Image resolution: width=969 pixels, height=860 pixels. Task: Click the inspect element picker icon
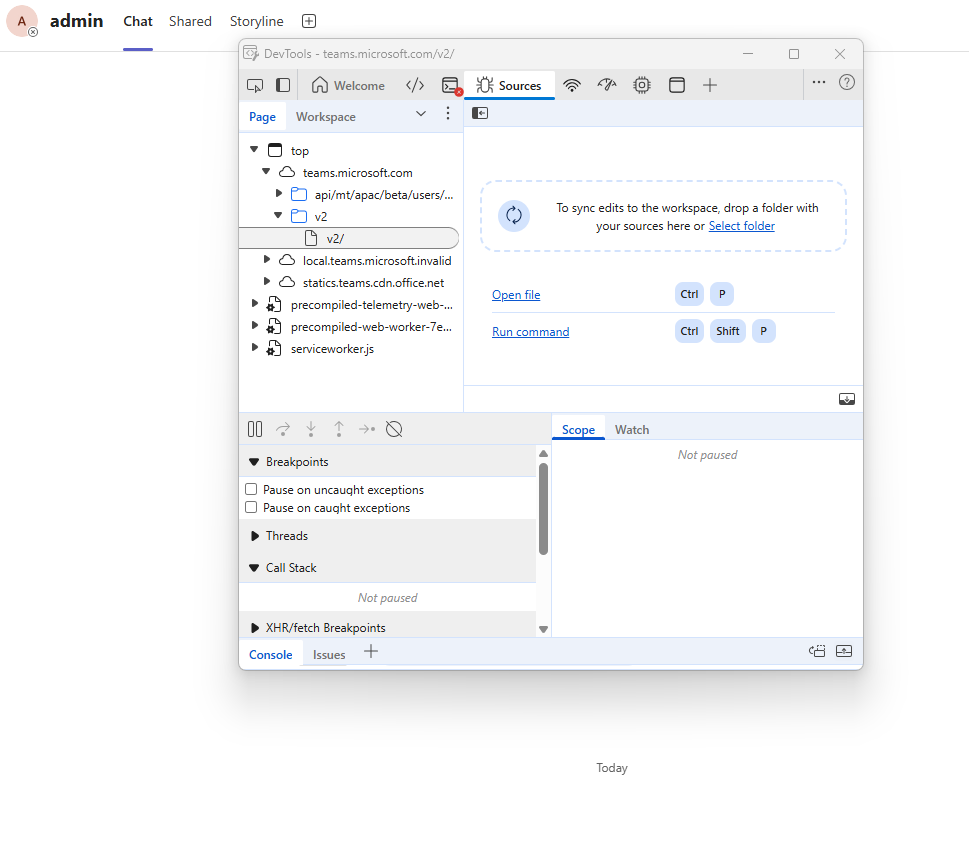pos(255,85)
